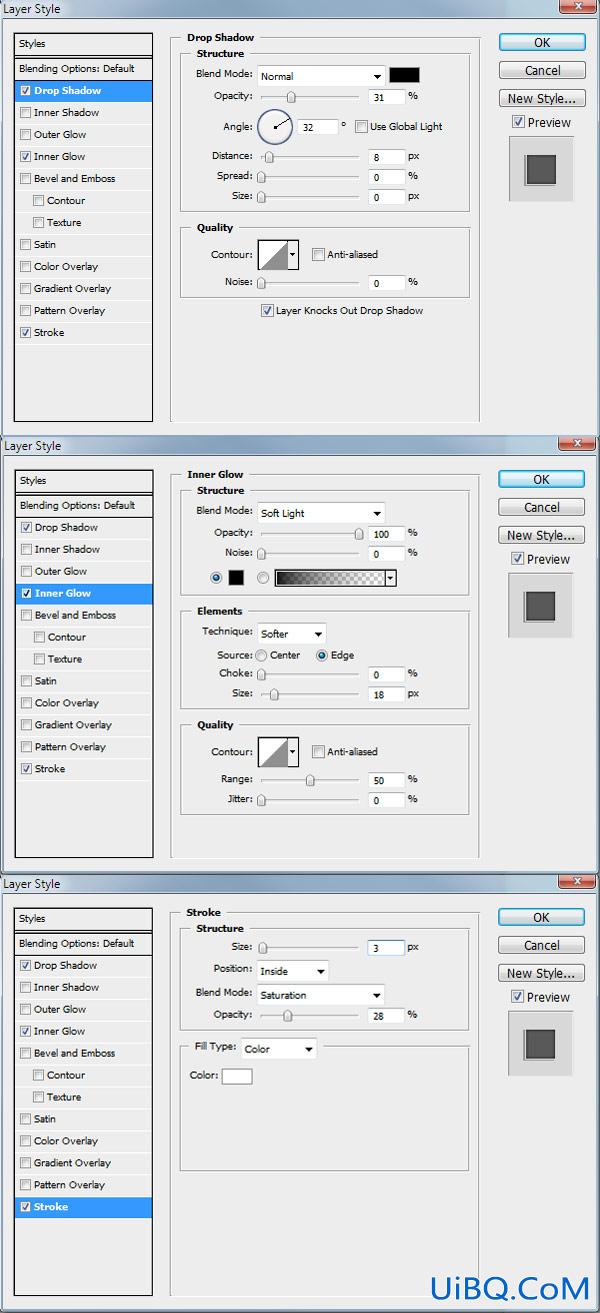Click the Drop Shadow Angle field showing 32

pyautogui.click(x=318, y=128)
